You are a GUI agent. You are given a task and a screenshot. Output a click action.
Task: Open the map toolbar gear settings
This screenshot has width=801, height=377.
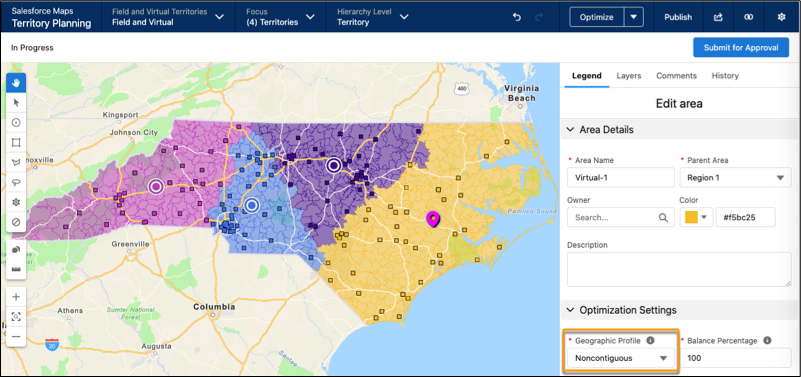[x=16, y=202]
